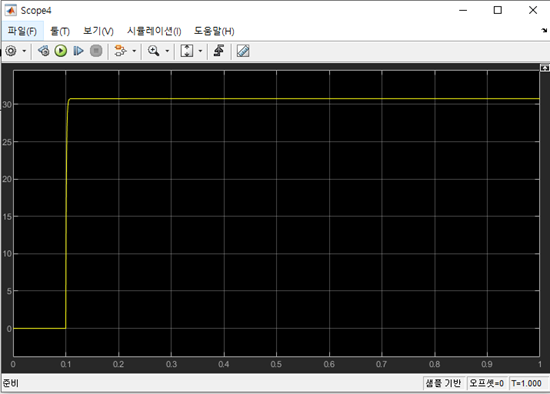Open the triggers tool icon
This screenshot has width=550, height=394.
[x=219, y=51]
